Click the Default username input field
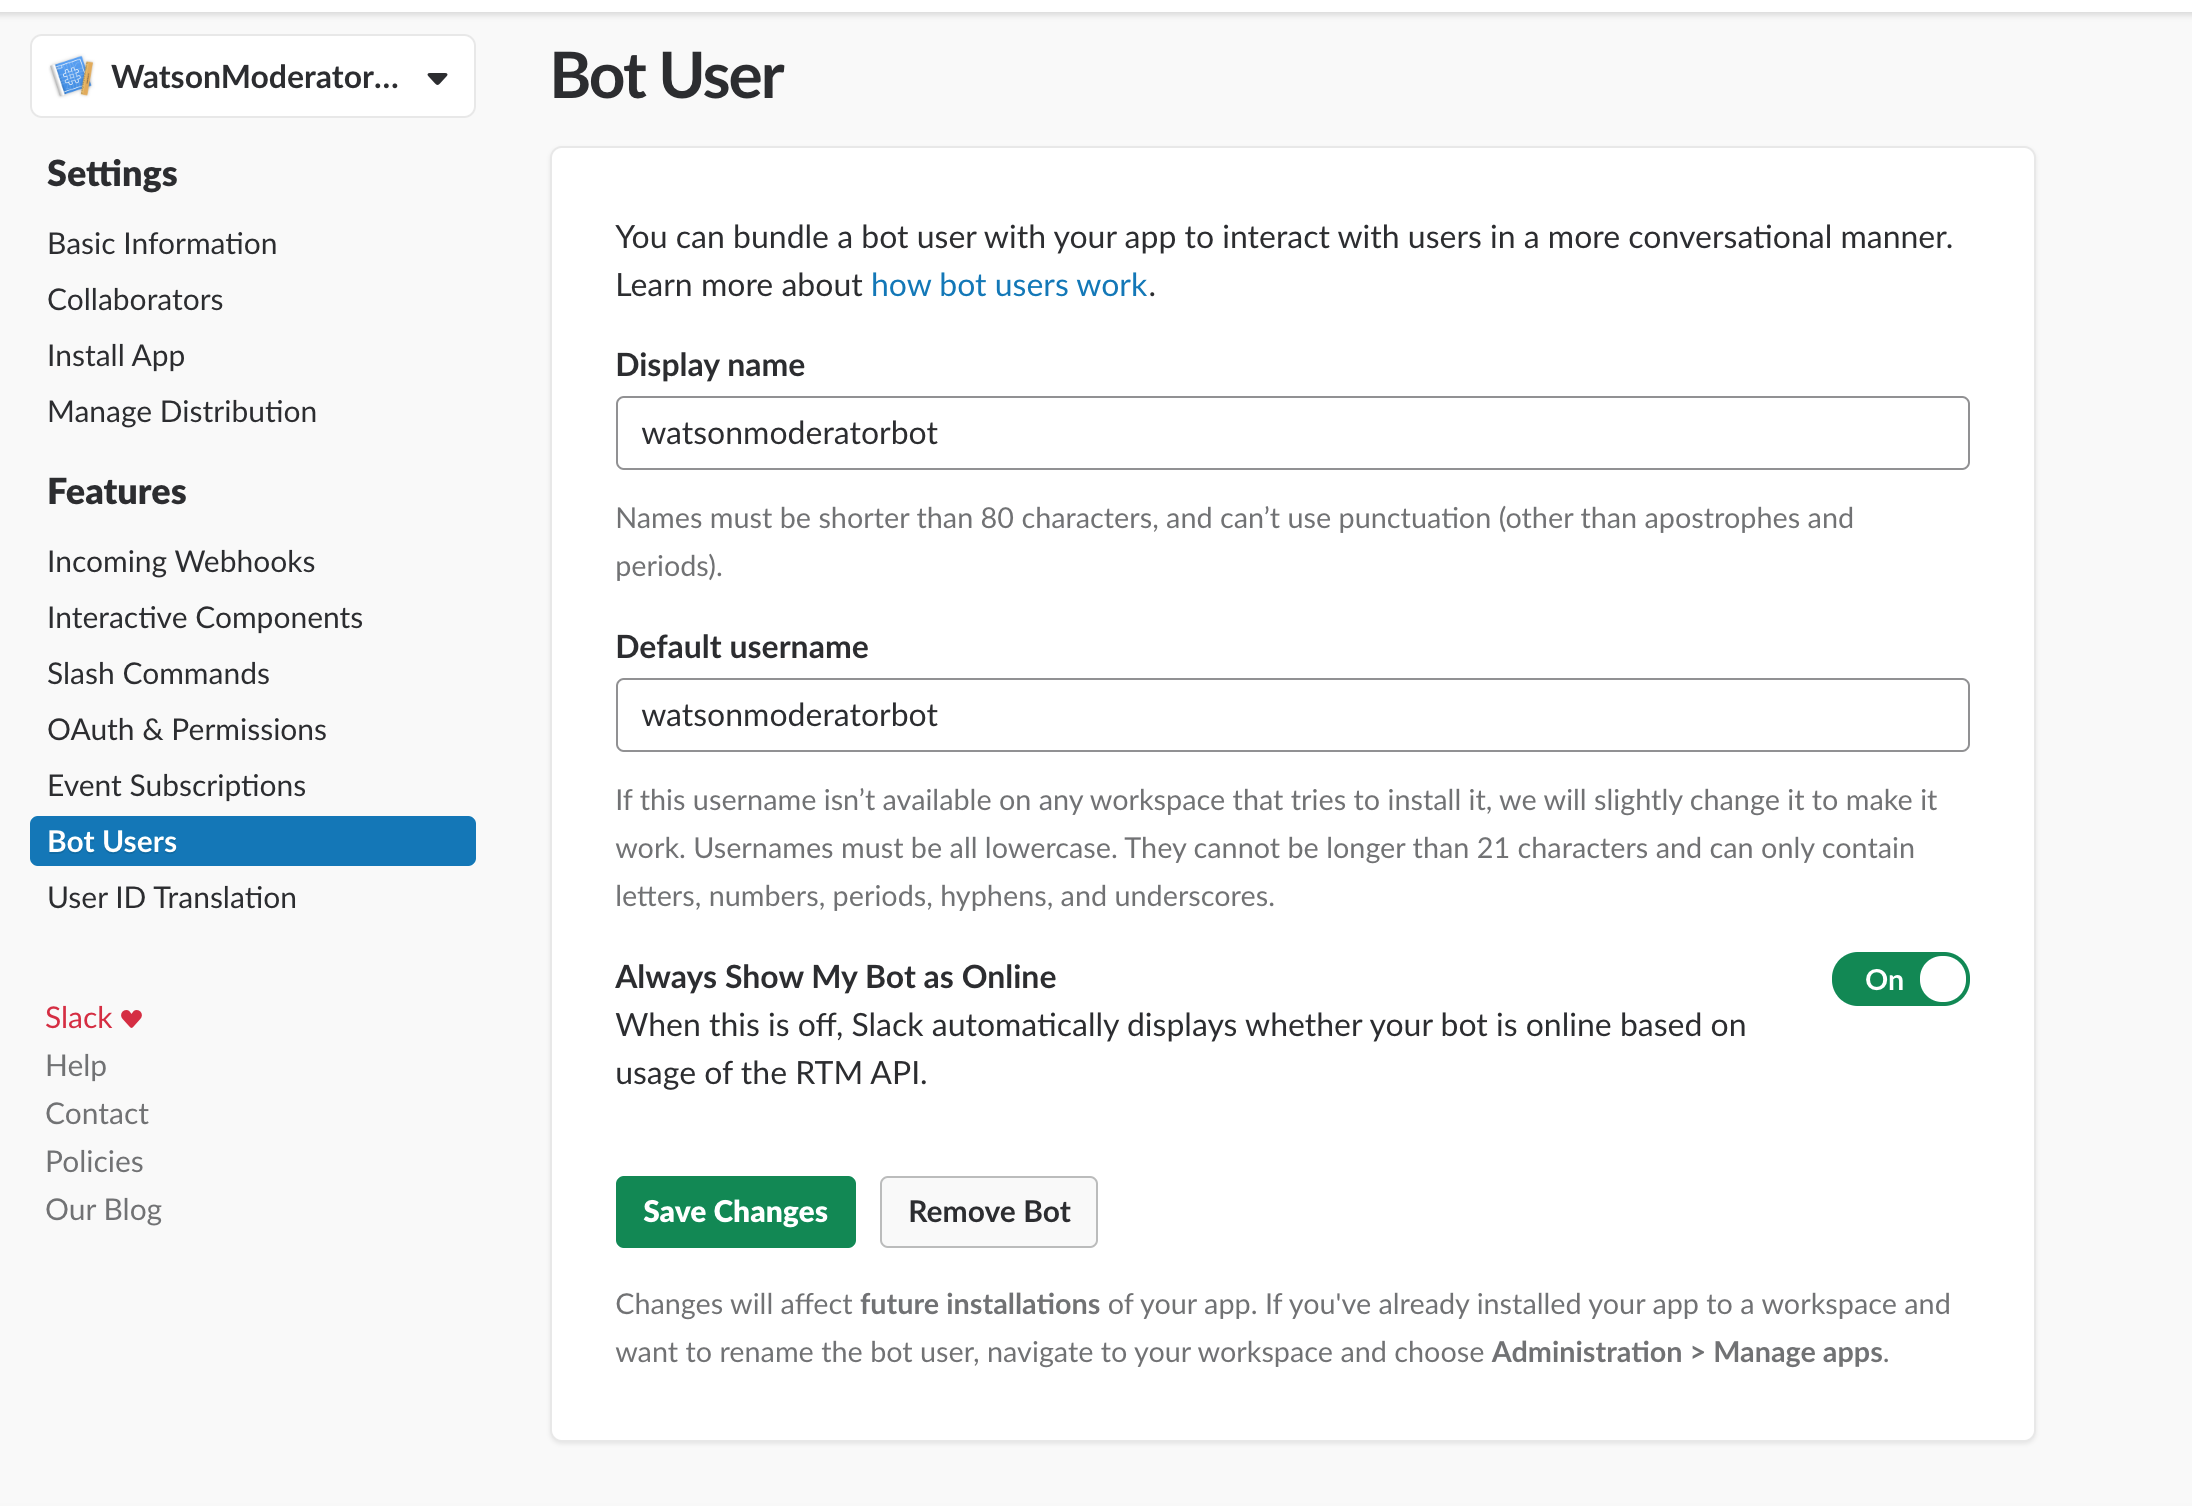Viewport: 2192px width, 1506px height. [x=1292, y=715]
